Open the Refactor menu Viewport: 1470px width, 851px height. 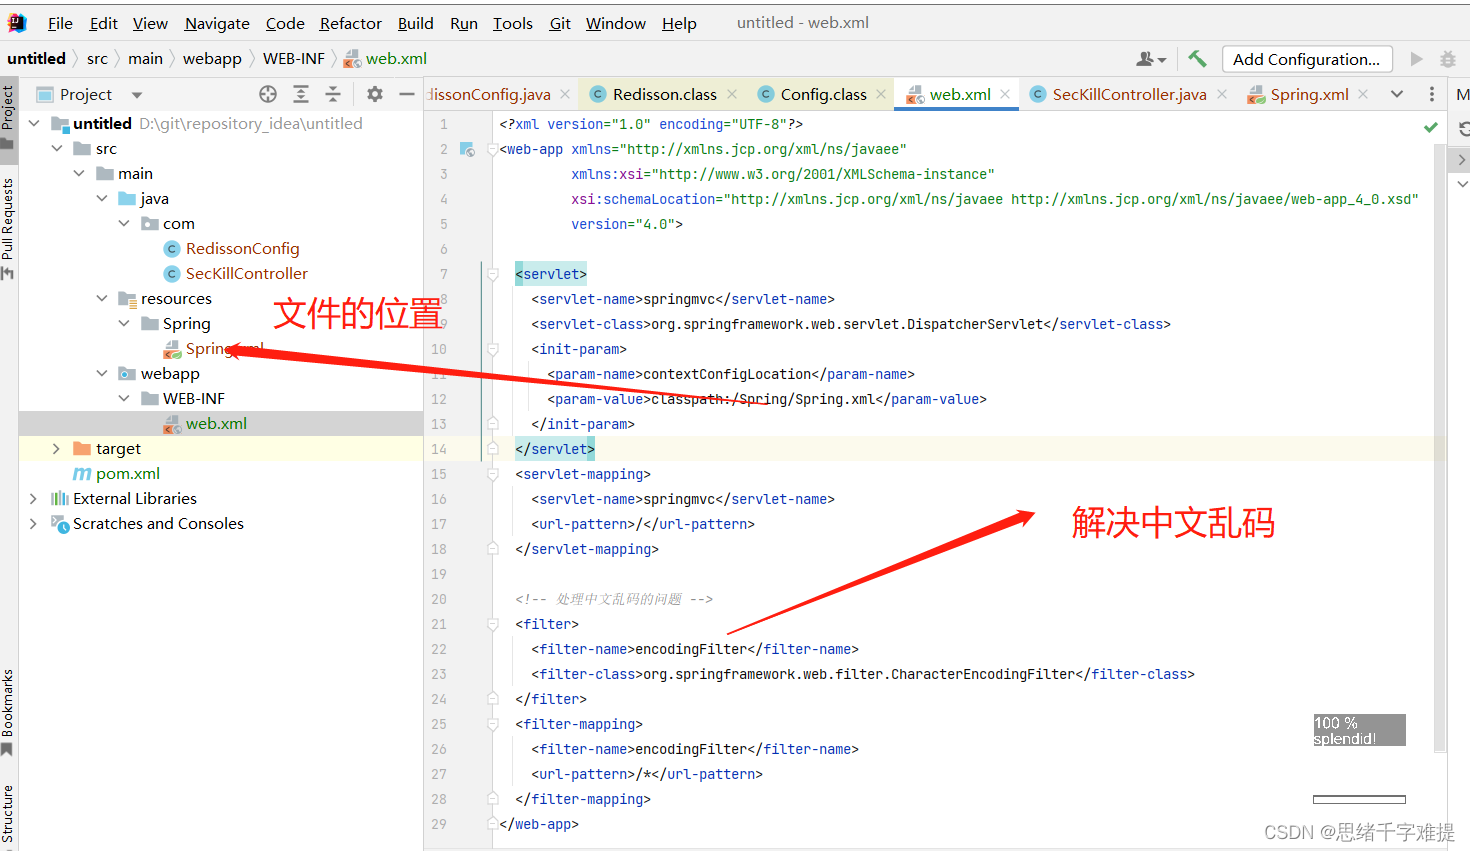pos(350,23)
